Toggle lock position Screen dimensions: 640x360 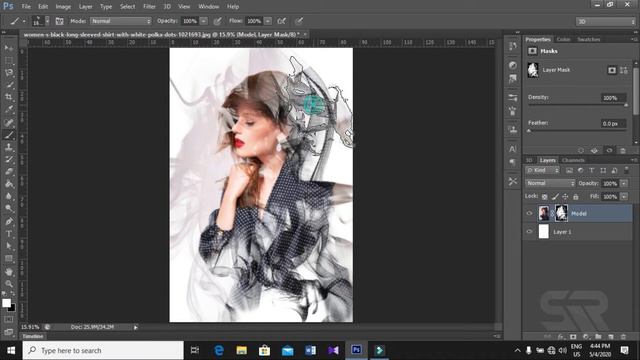565,196
